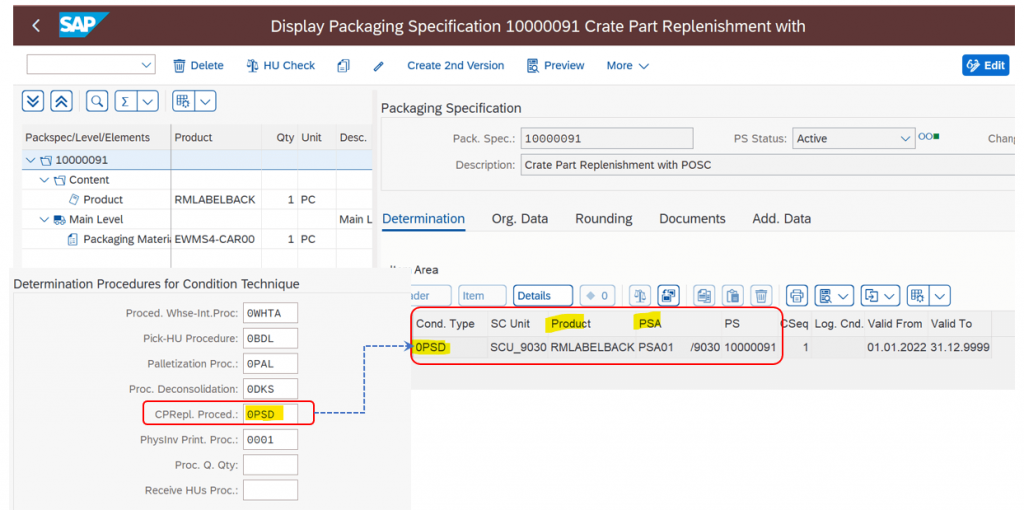Screen dimensions: 1024x510
Task: Click the Palletization Proc. field 0PAL
Action: pos(270,363)
